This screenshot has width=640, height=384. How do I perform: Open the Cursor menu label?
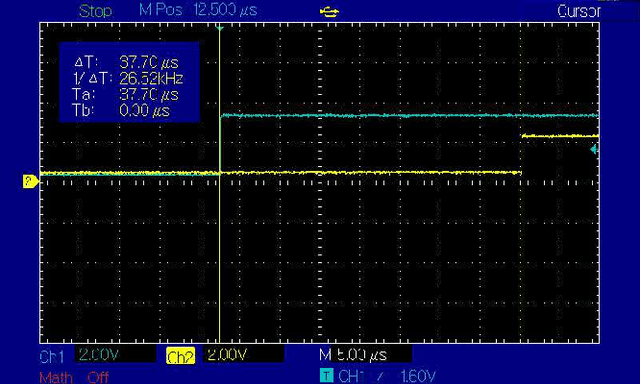coord(579,11)
